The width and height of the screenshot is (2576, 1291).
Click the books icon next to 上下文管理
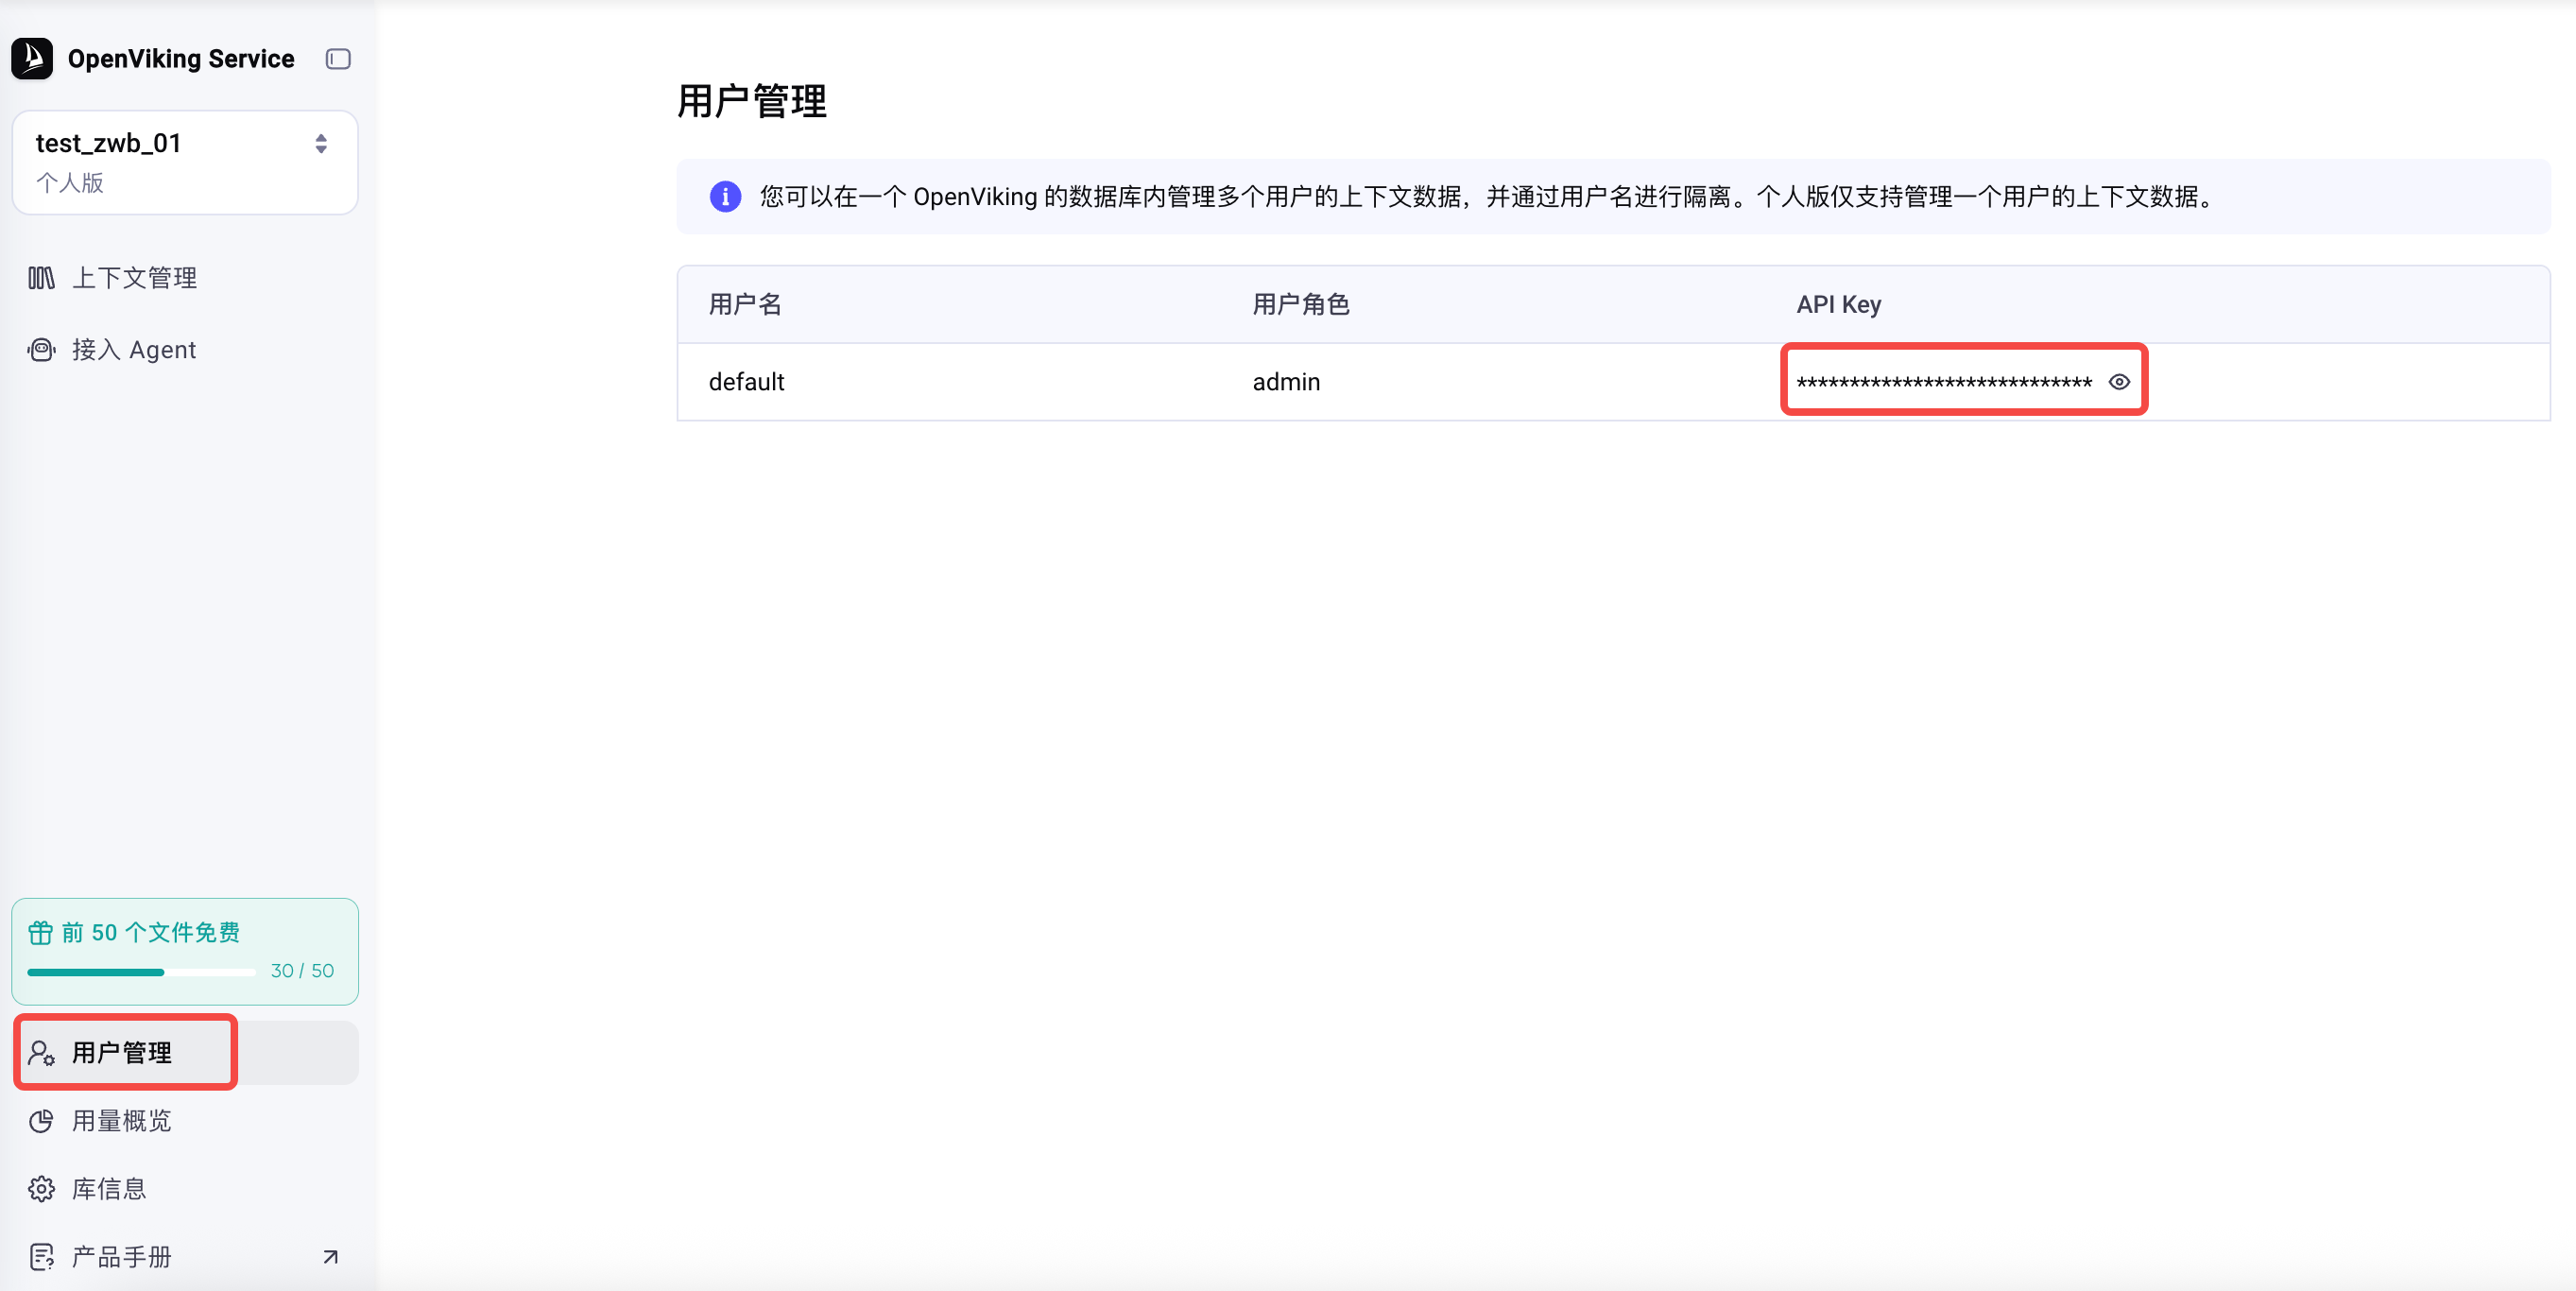[x=41, y=278]
